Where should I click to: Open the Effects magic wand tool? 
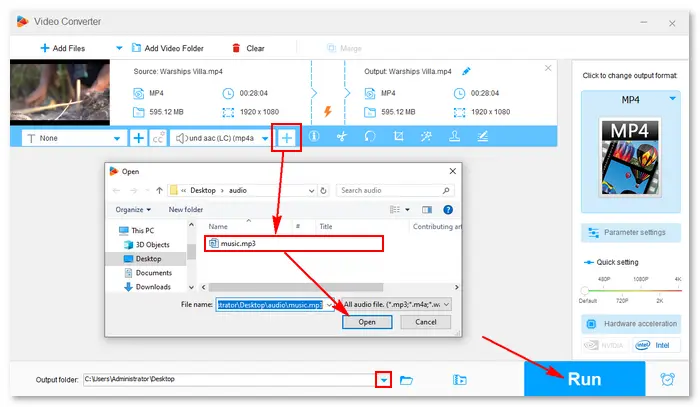[x=426, y=137]
